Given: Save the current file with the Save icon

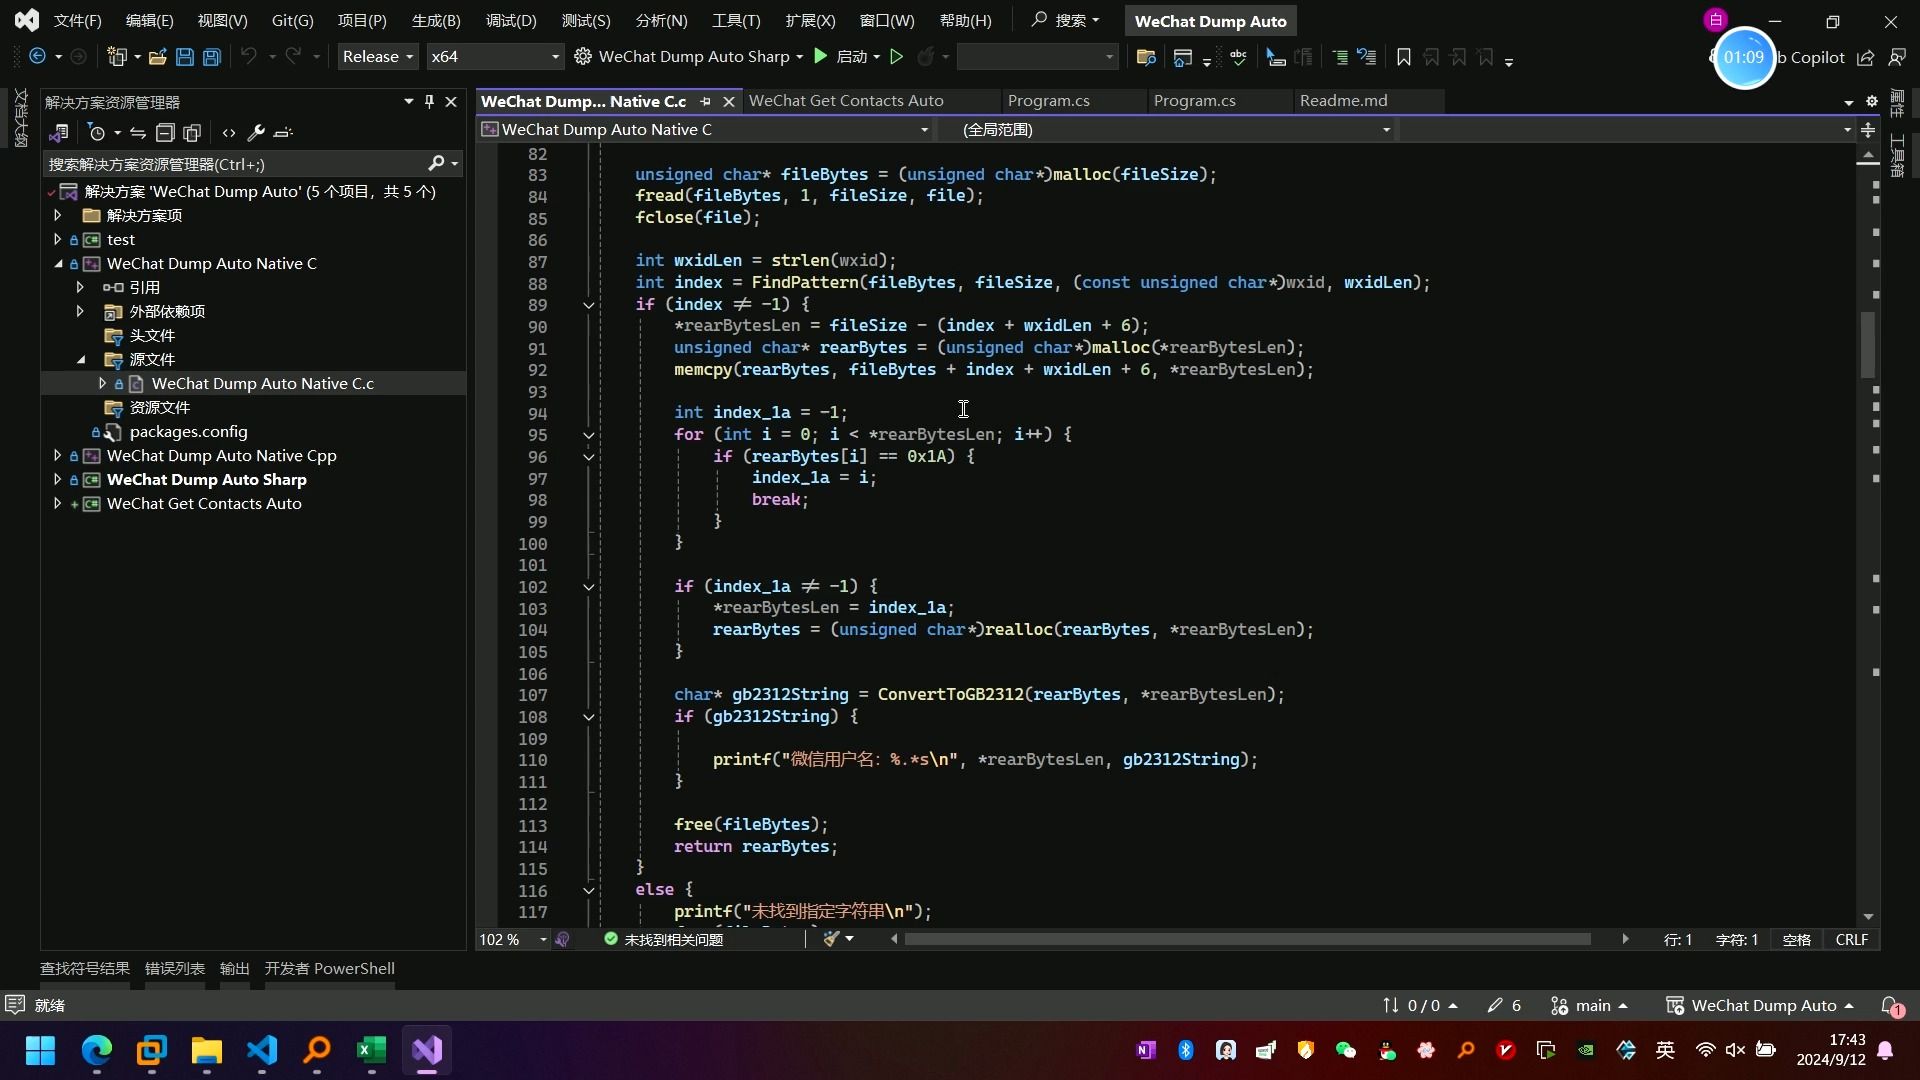Looking at the screenshot, I should tap(184, 57).
